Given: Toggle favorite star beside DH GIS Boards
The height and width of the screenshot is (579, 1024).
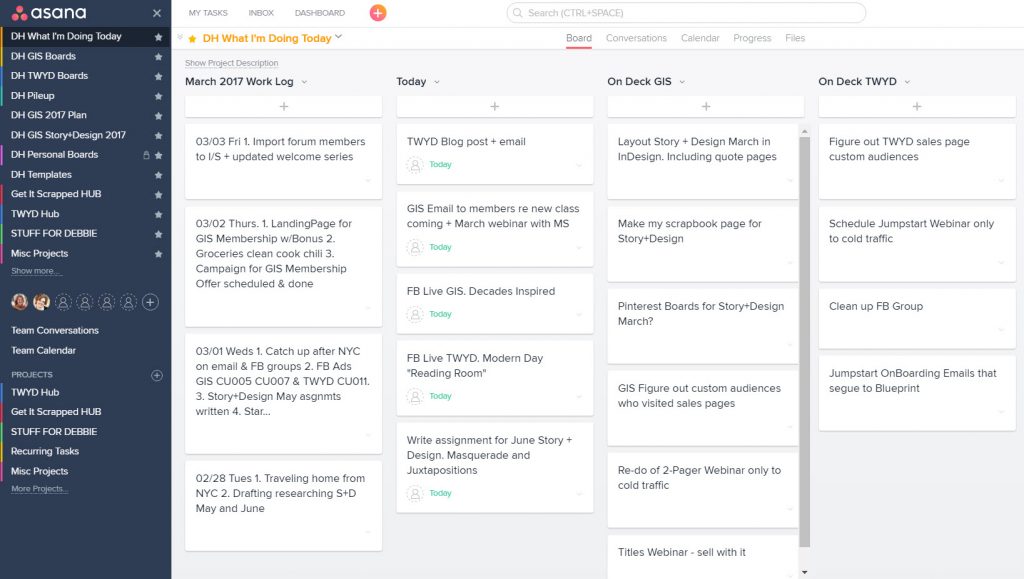Looking at the screenshot, I should click(x=158, y=57).
